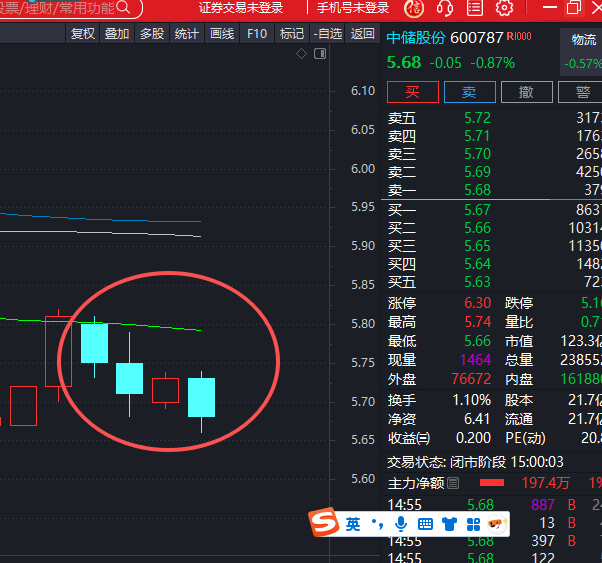The width and height of the screenshot is (602, 563).
Task: Click 主力净额 197.4万 value
Action: coord(546,483)
